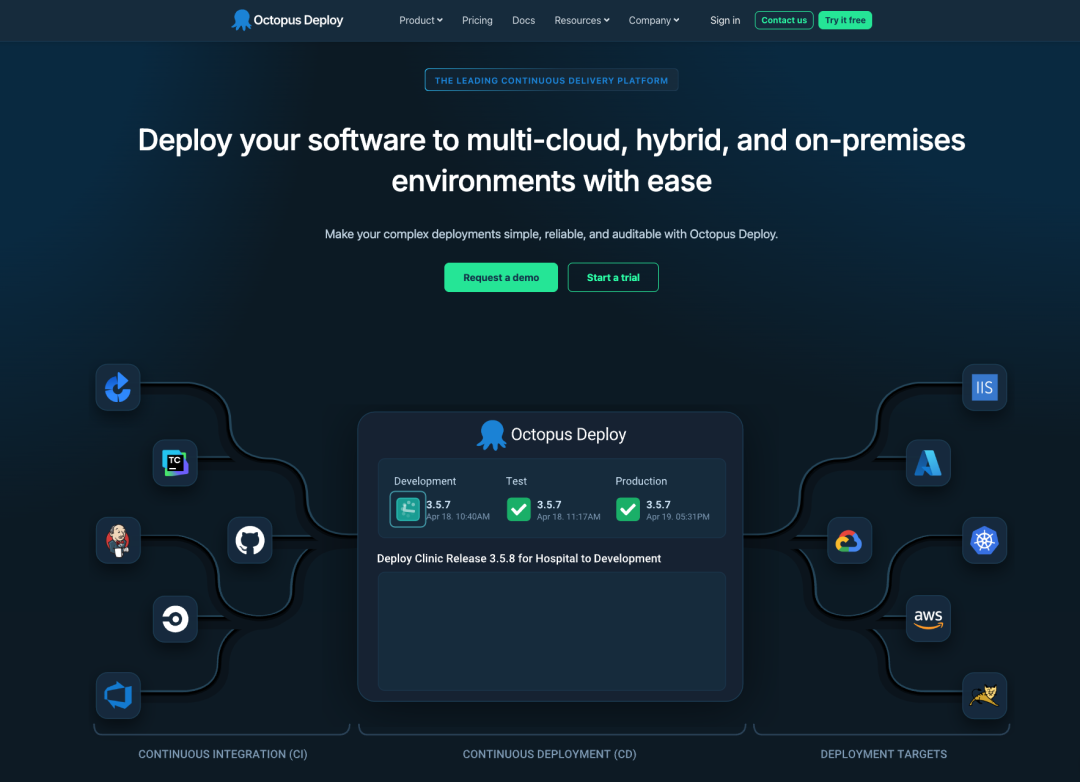Select the Development environment label

[425, 481]
